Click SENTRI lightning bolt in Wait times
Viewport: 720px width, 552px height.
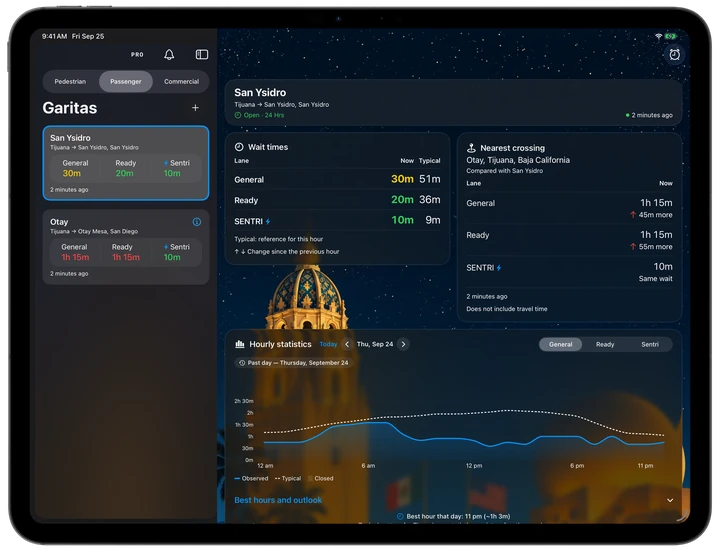[268, 221]
